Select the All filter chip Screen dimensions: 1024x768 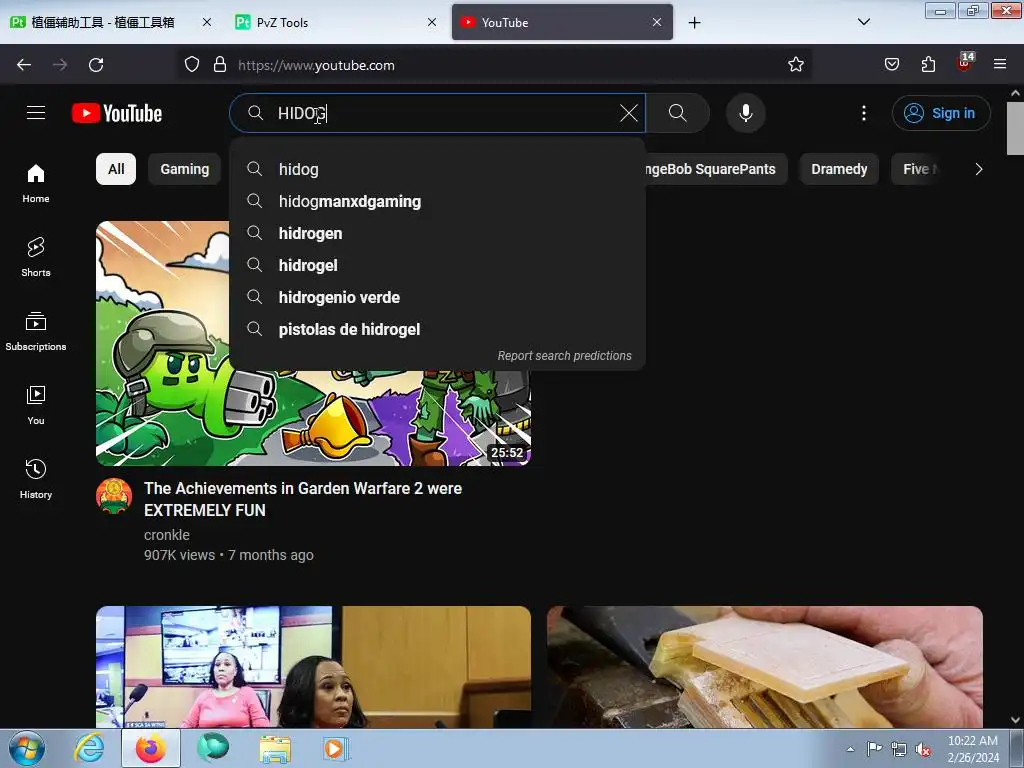tap(116, 169)
